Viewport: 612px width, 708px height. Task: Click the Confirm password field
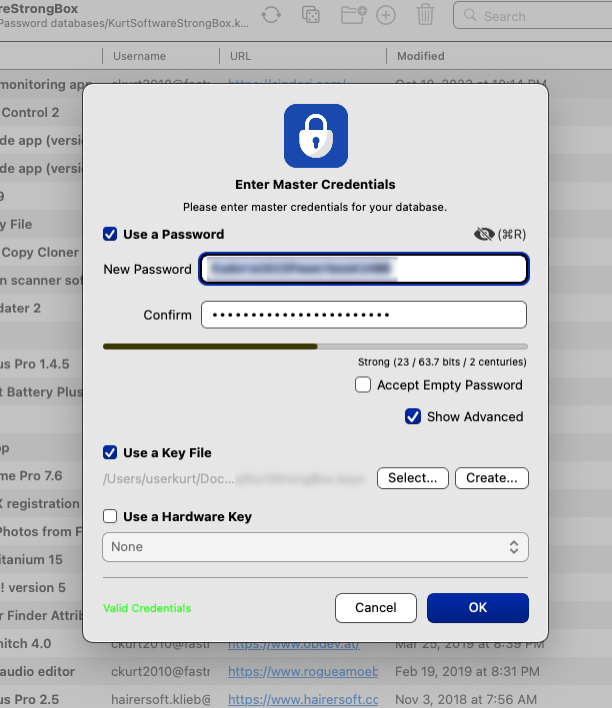point(364,315)
